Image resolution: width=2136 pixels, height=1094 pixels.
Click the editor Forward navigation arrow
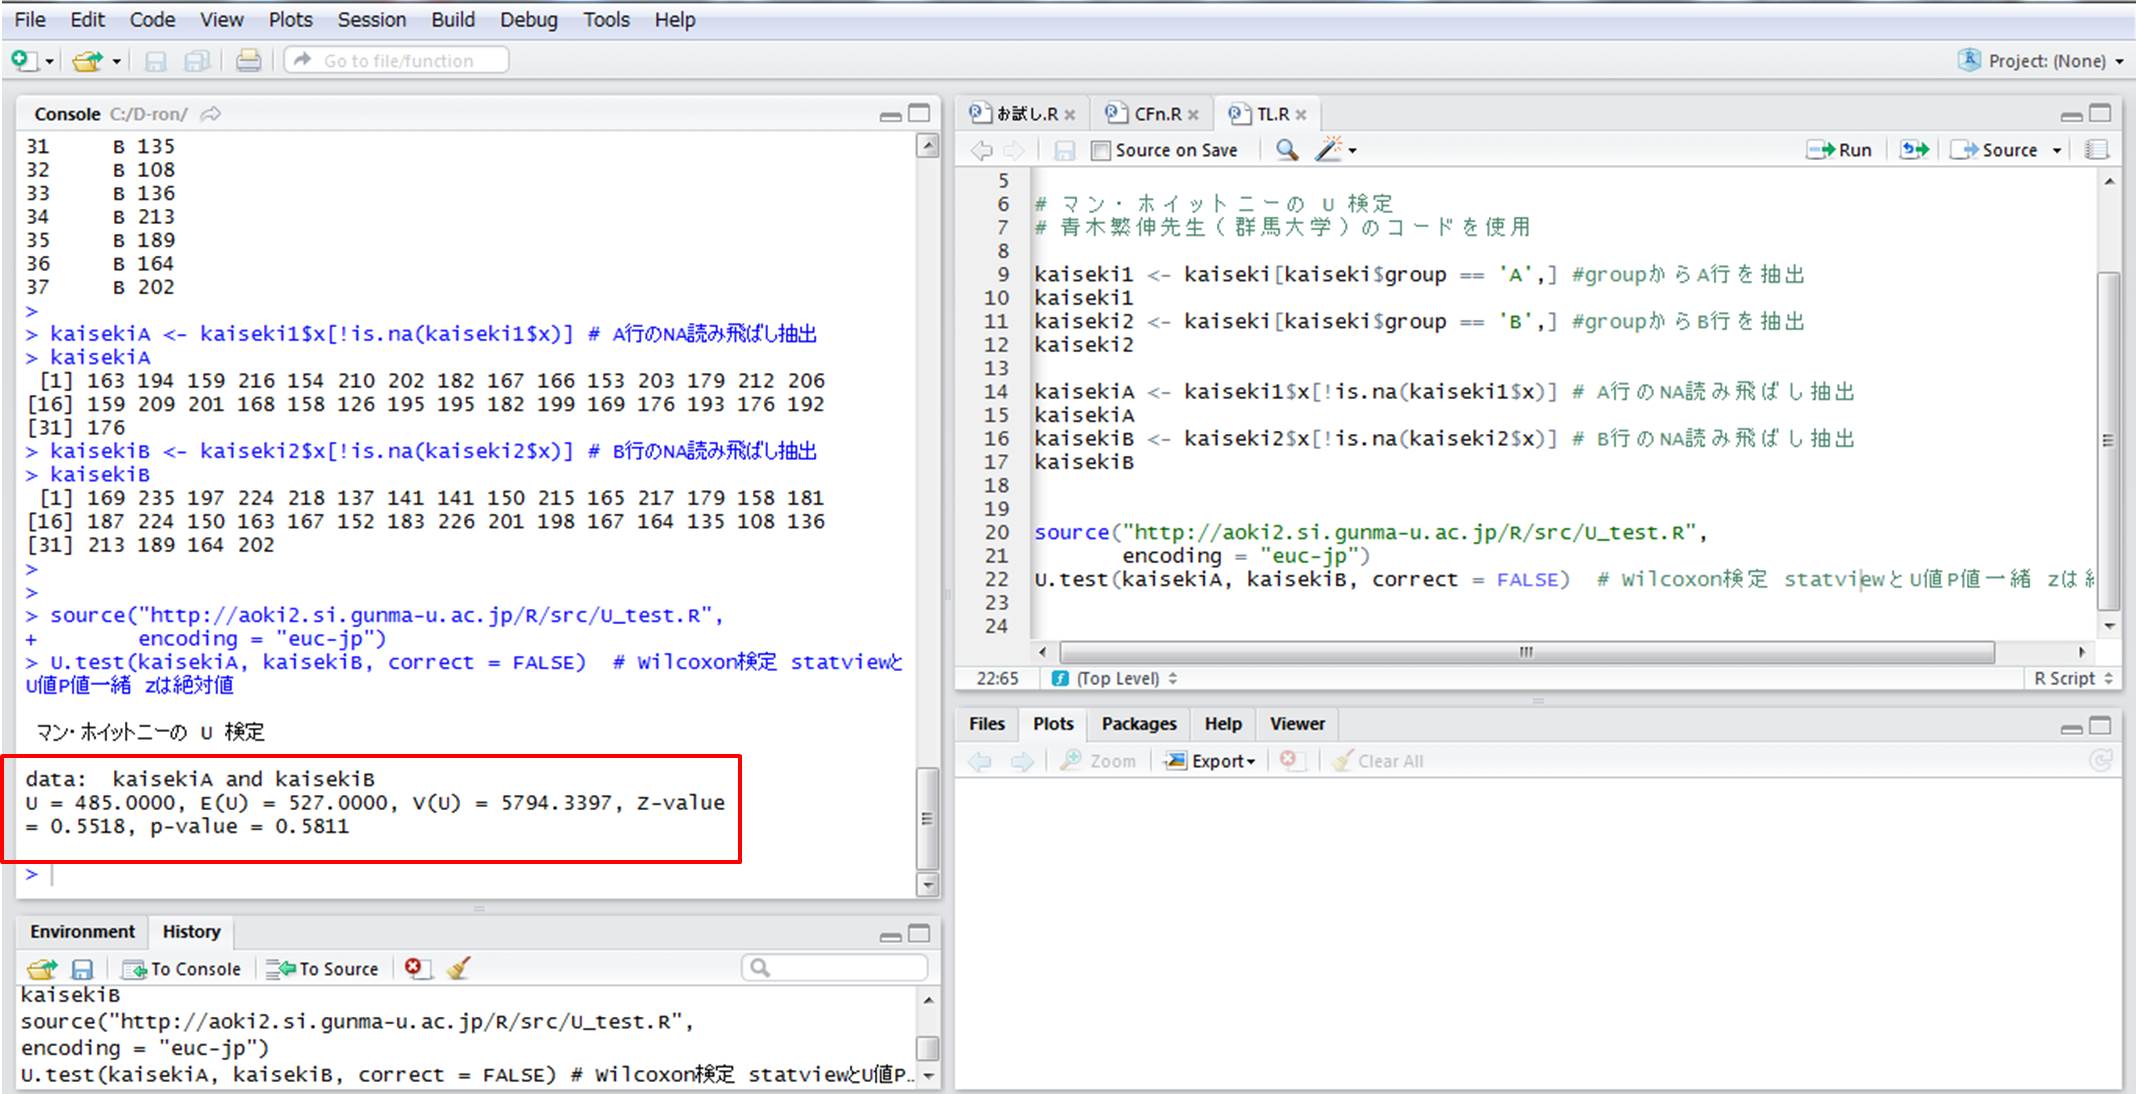tap(1014, 150)
